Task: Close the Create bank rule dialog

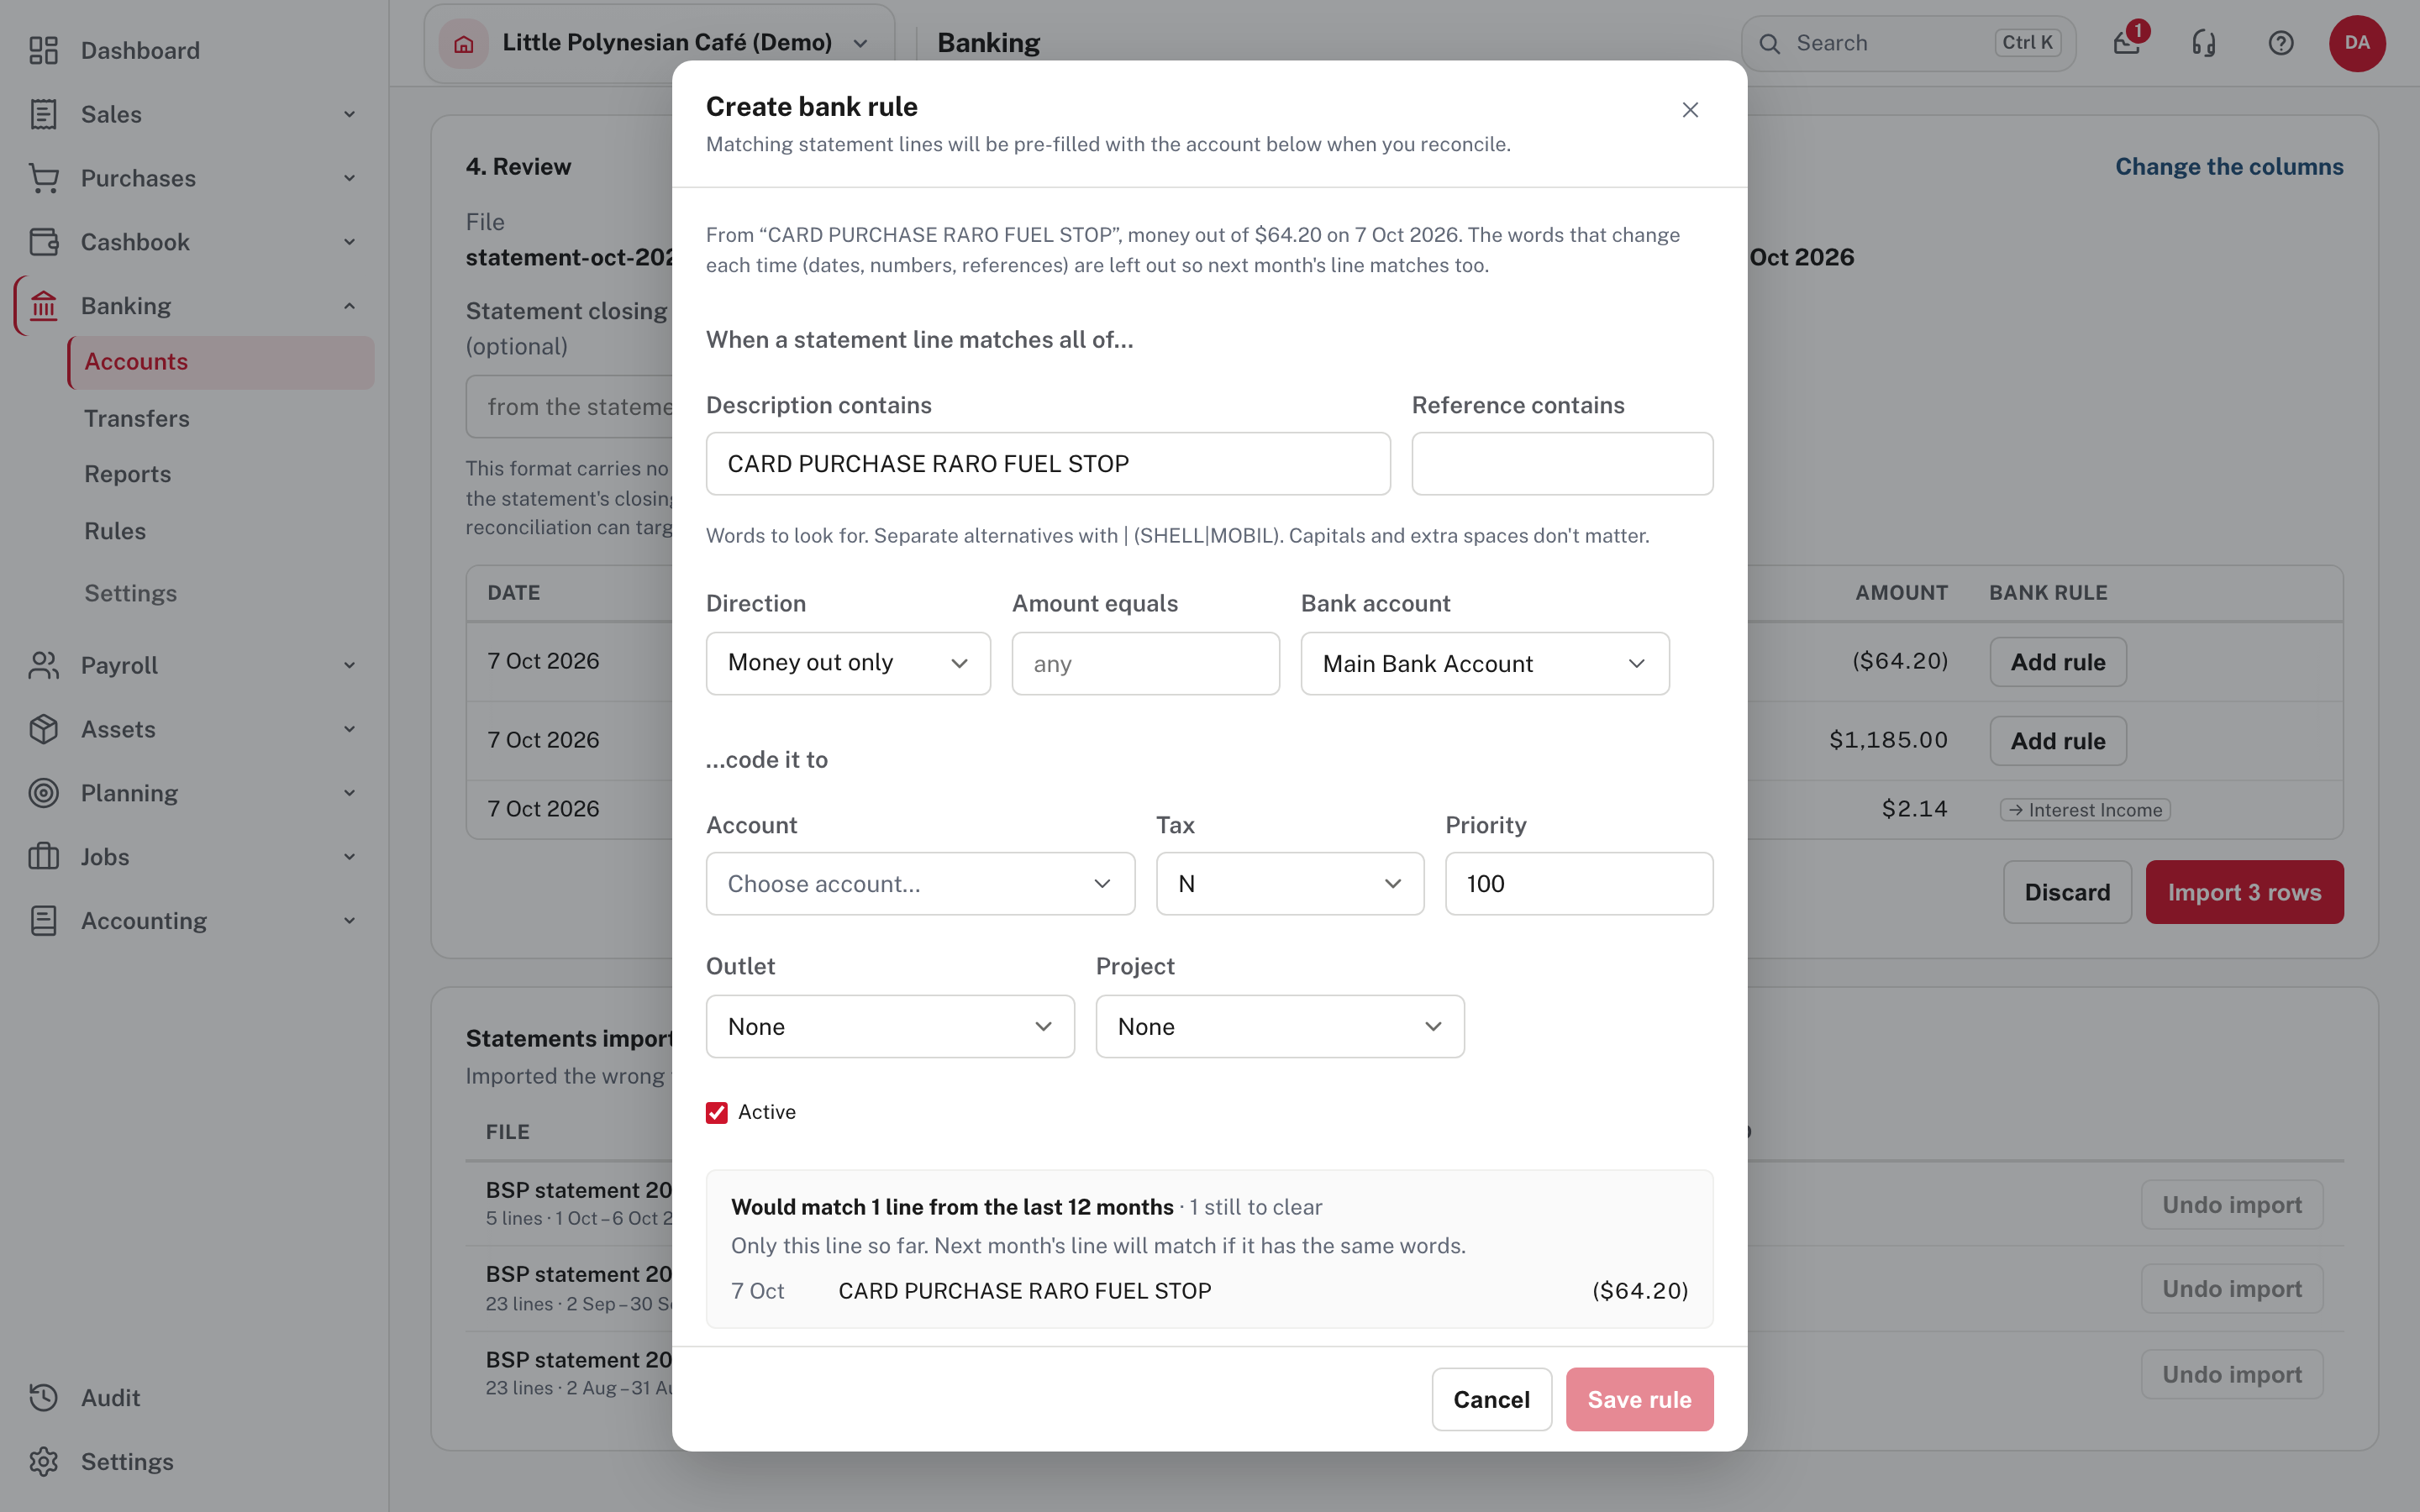Action: tap(1690, 110)
